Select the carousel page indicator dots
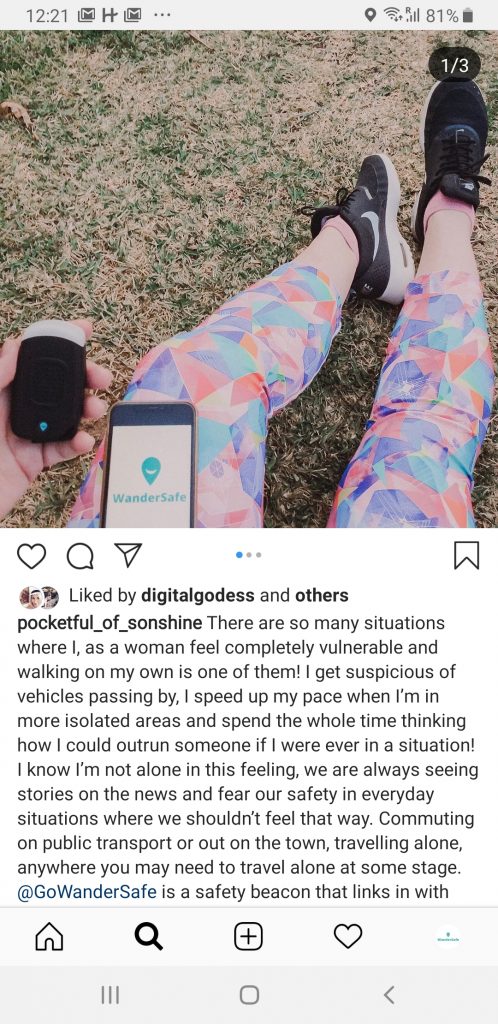 (249, 555)
